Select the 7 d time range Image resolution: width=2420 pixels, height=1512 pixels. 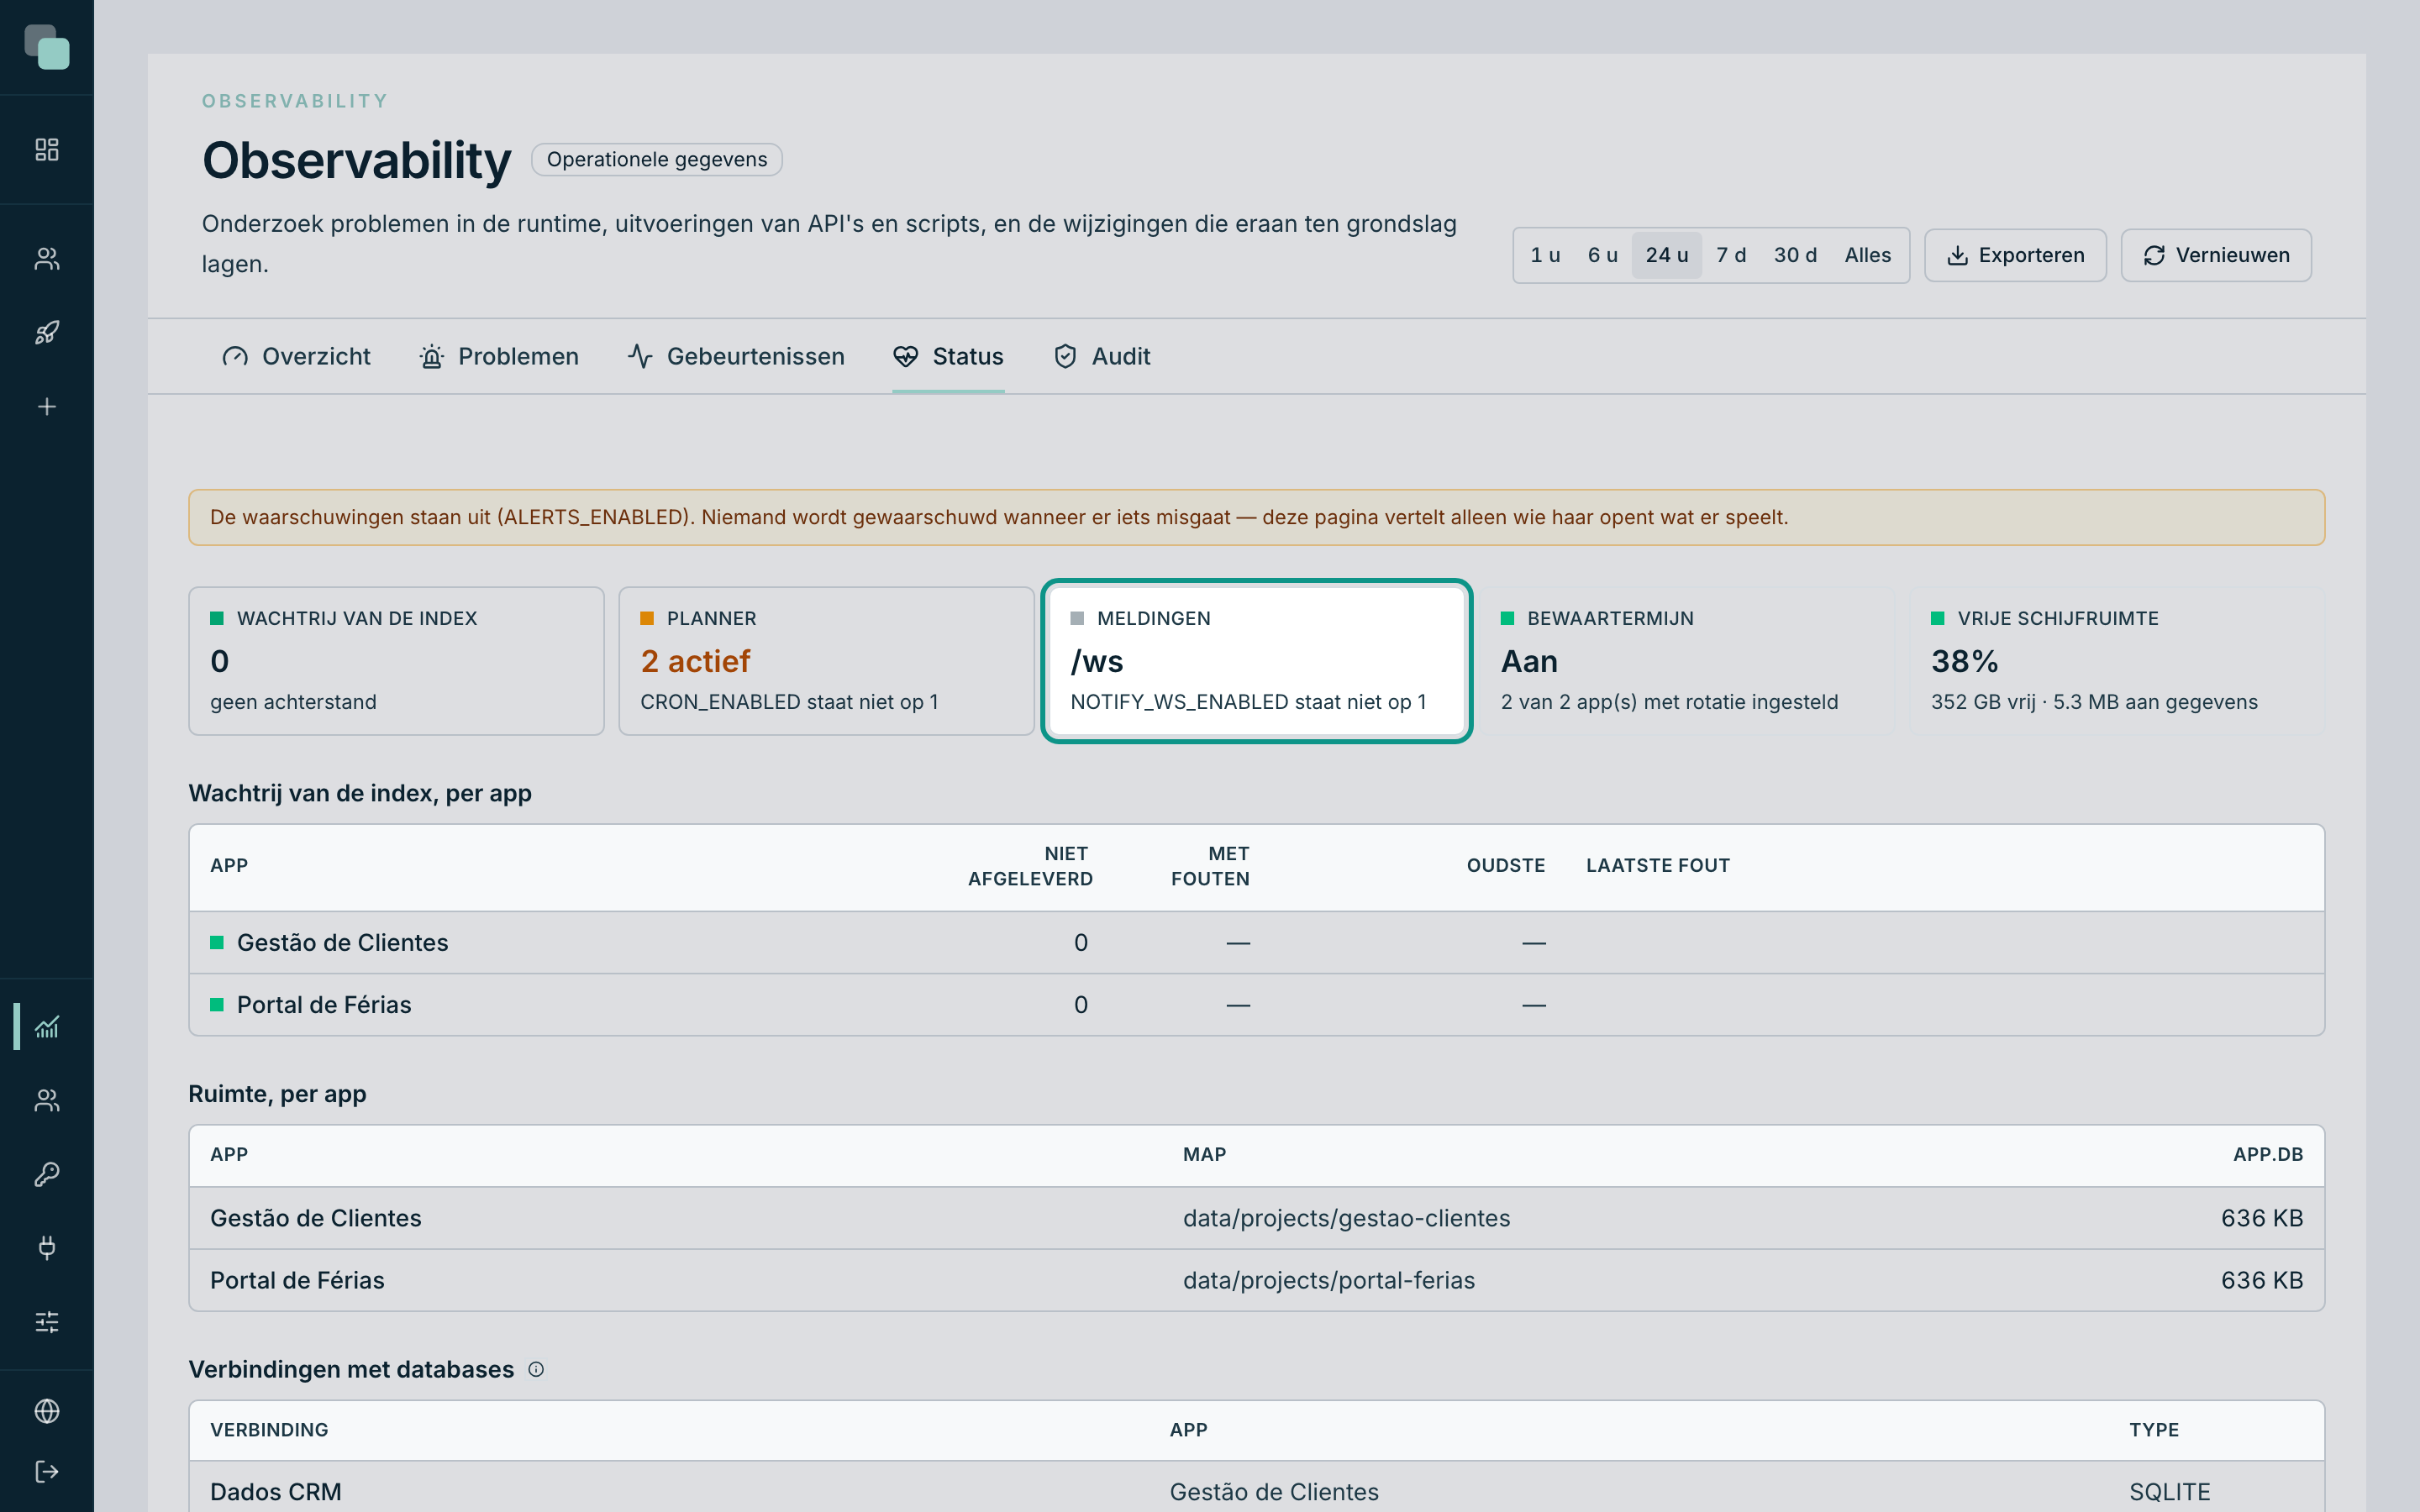(1731, 255)
